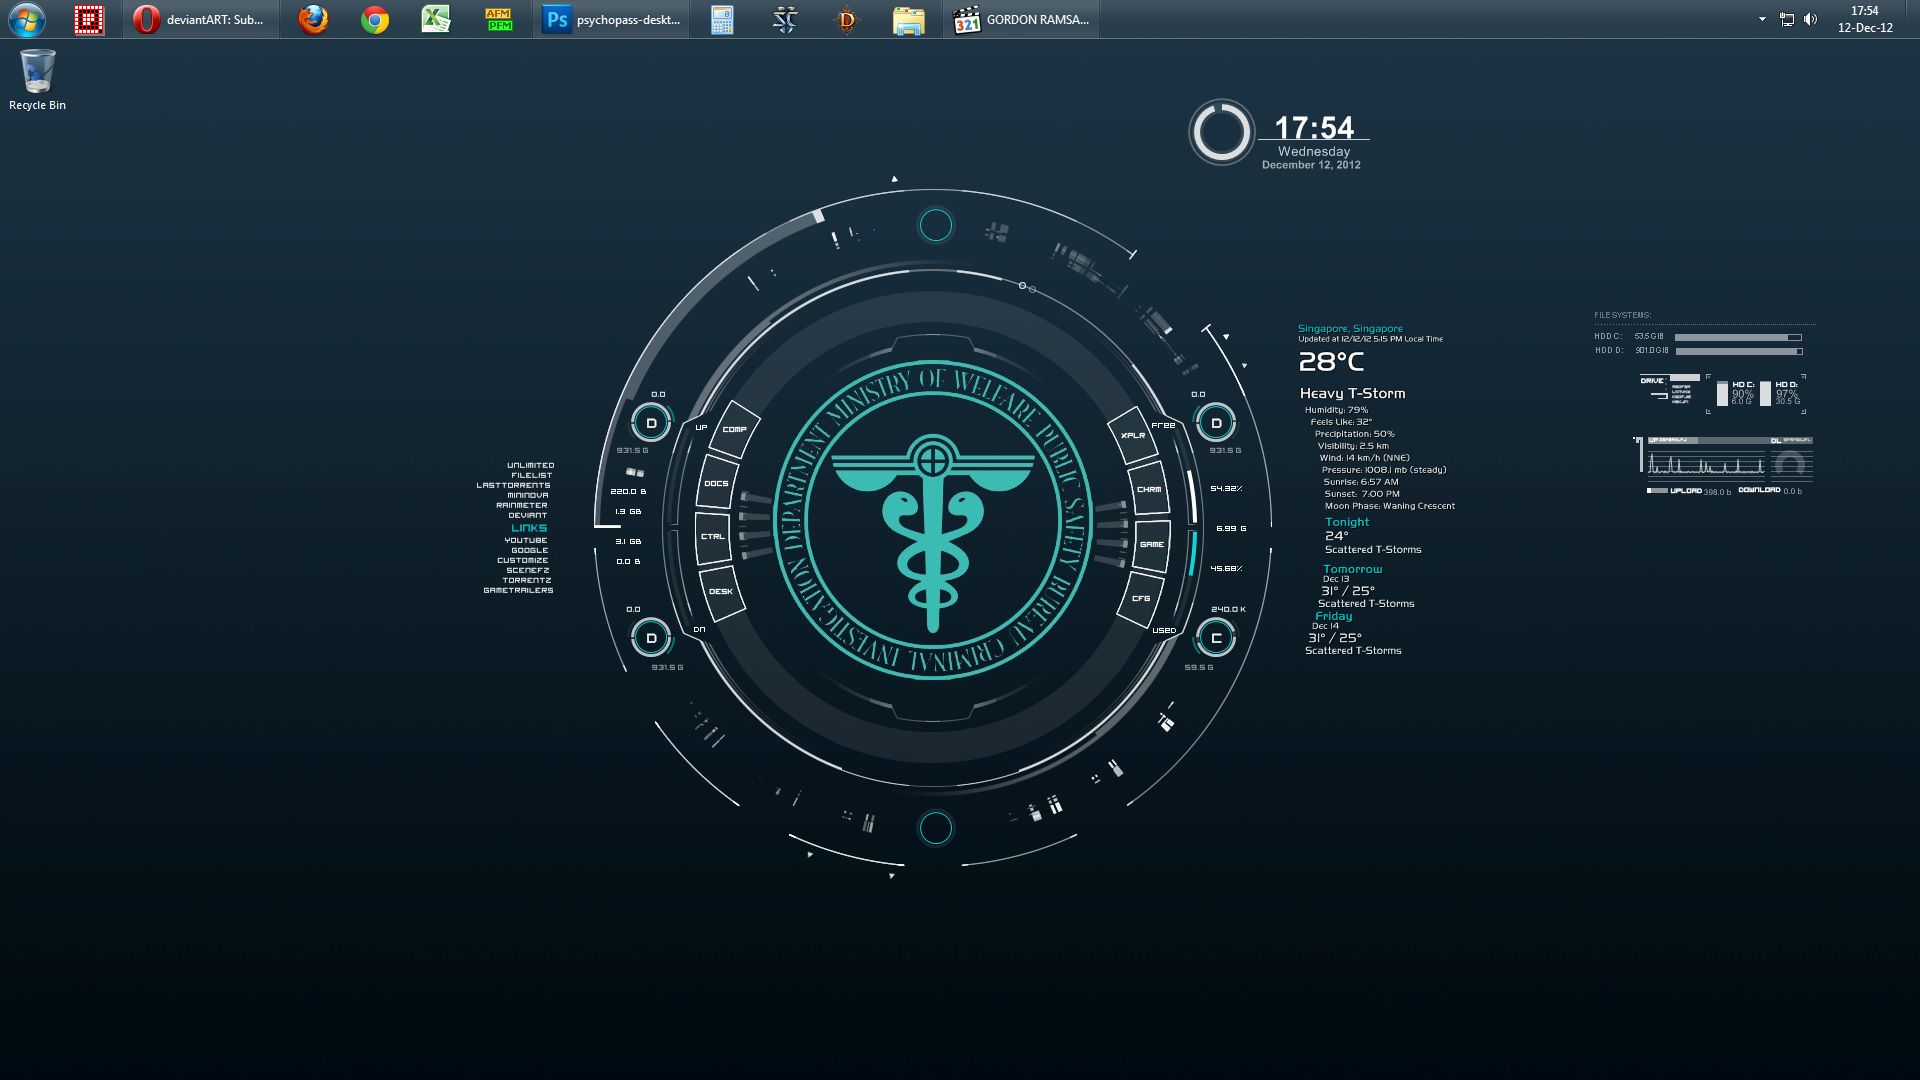Open the LASTTORRENTS link

[x=513, y=485]
